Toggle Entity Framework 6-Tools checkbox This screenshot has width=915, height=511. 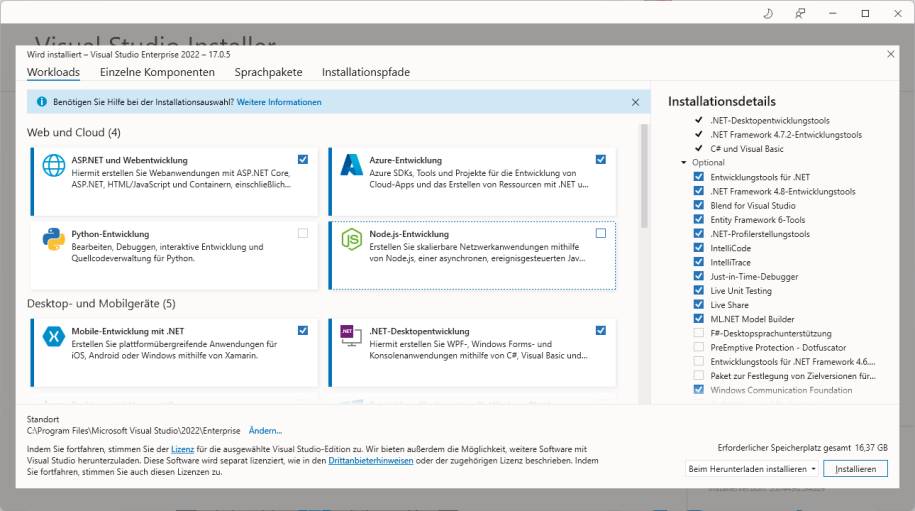coord(699,219)
